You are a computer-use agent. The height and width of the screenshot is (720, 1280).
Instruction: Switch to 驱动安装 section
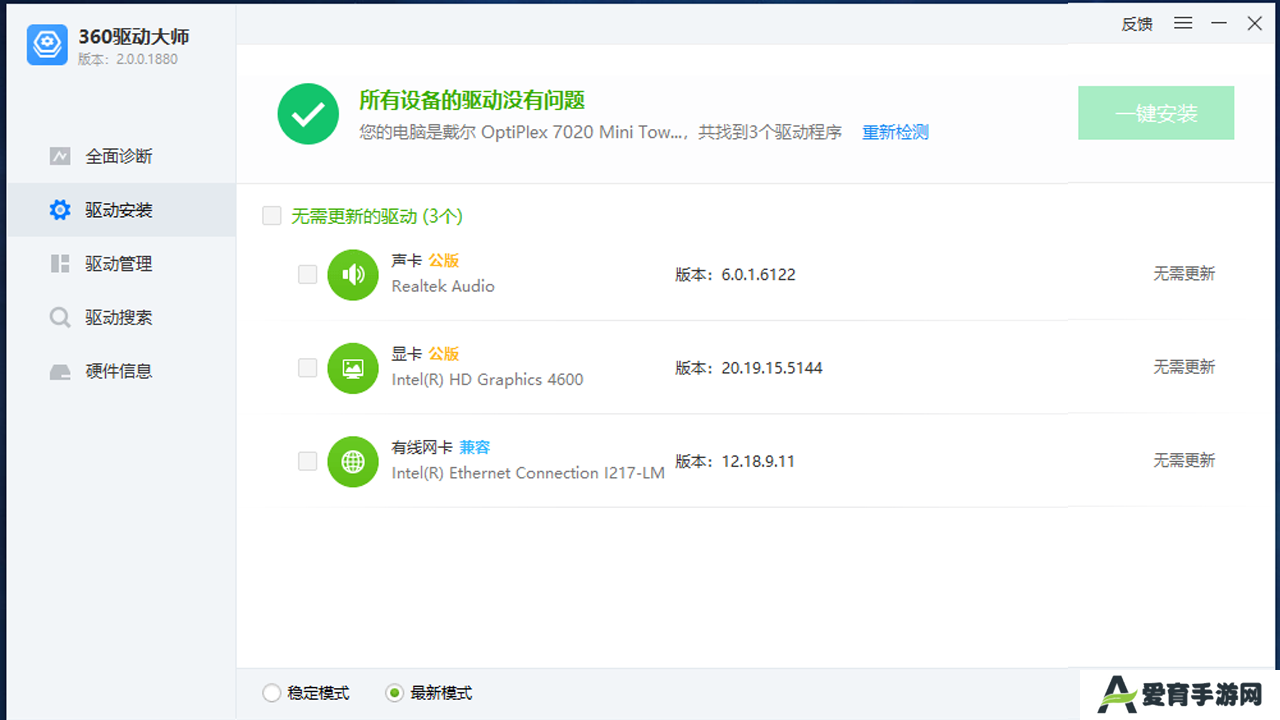121,210
